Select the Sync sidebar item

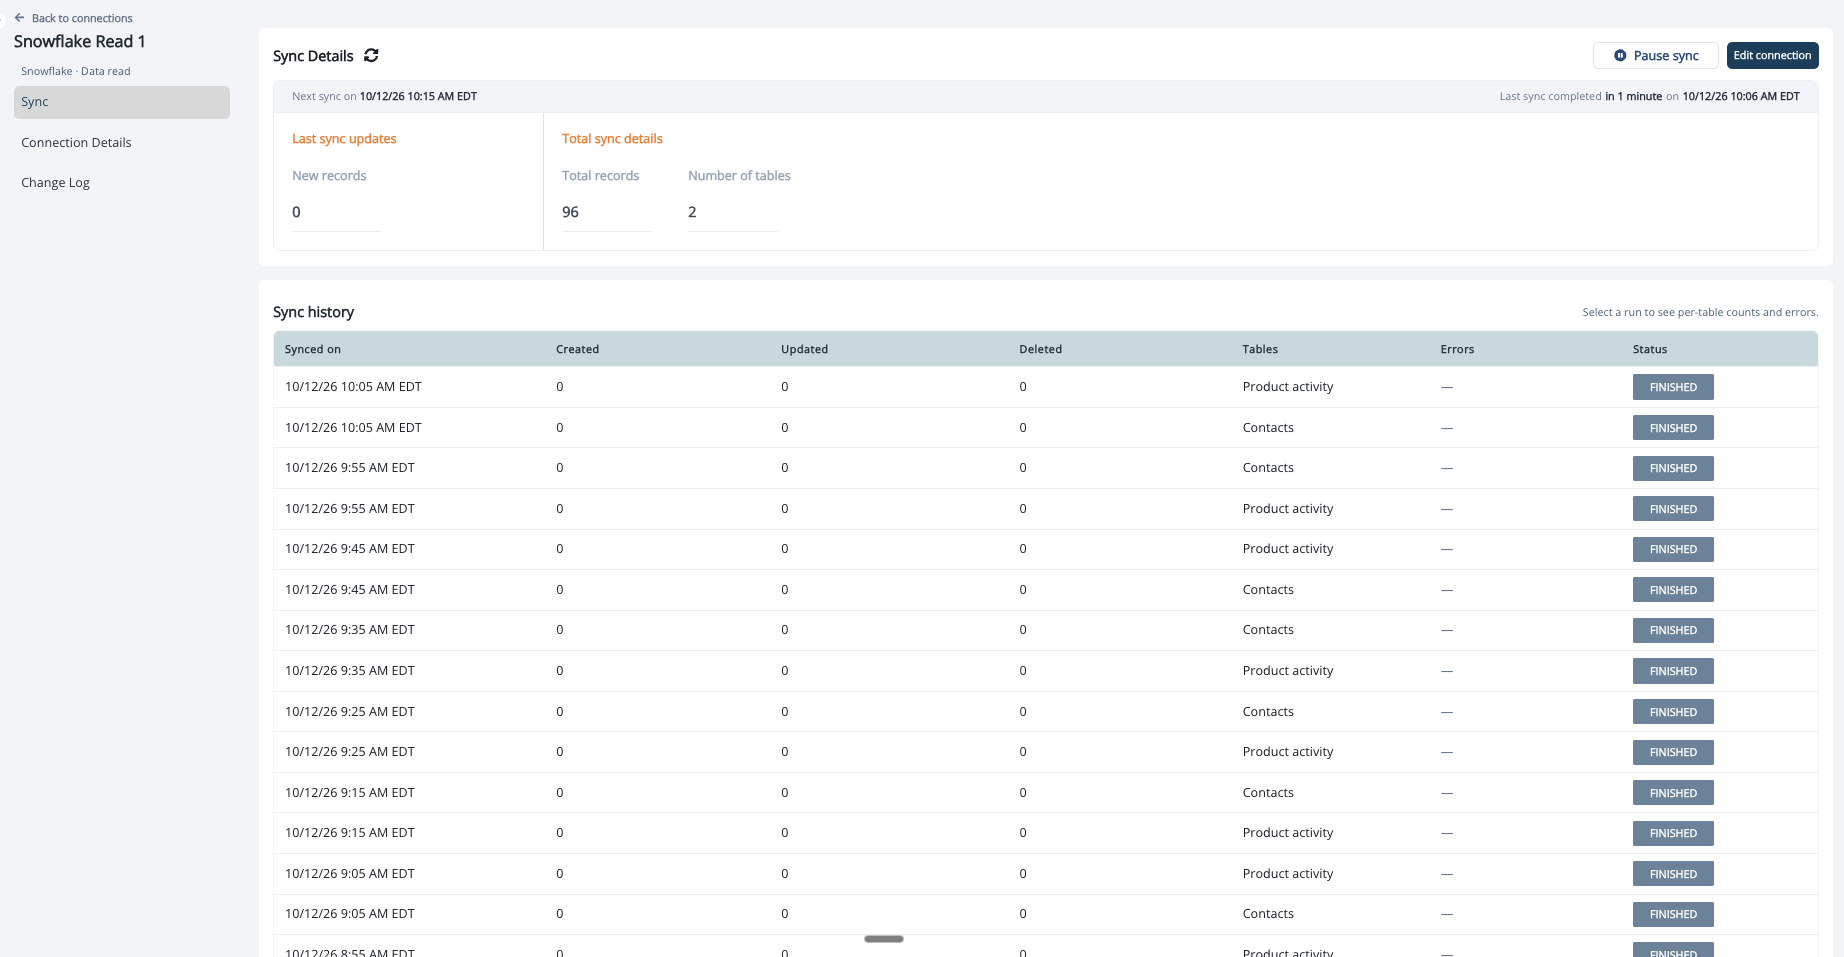pos(122,102)
